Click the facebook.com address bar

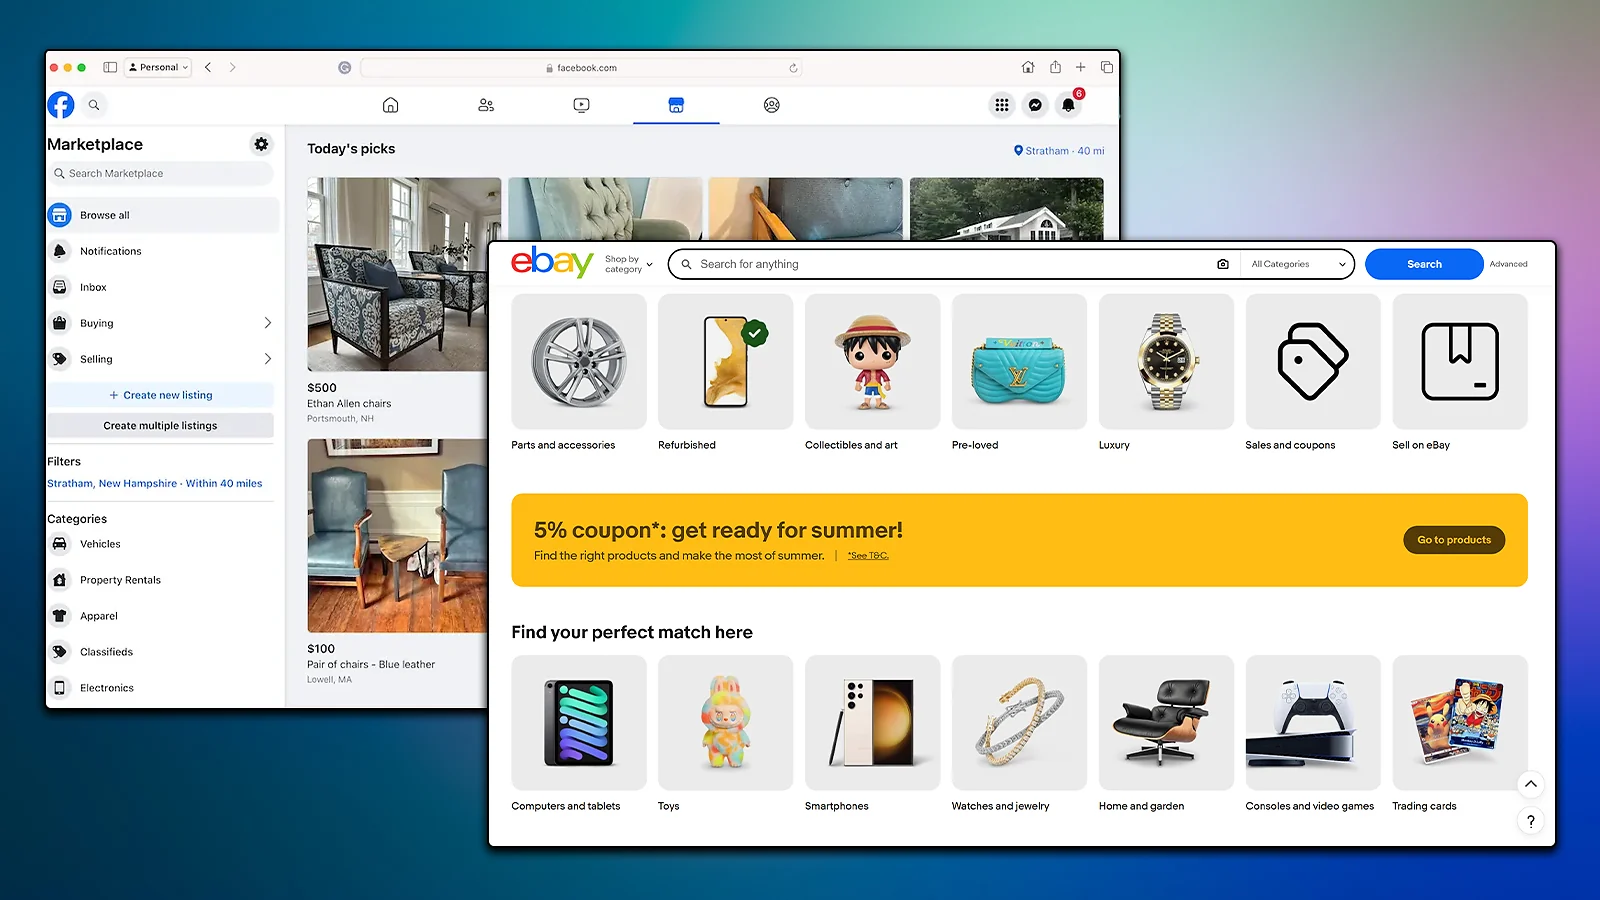(581, 68)
